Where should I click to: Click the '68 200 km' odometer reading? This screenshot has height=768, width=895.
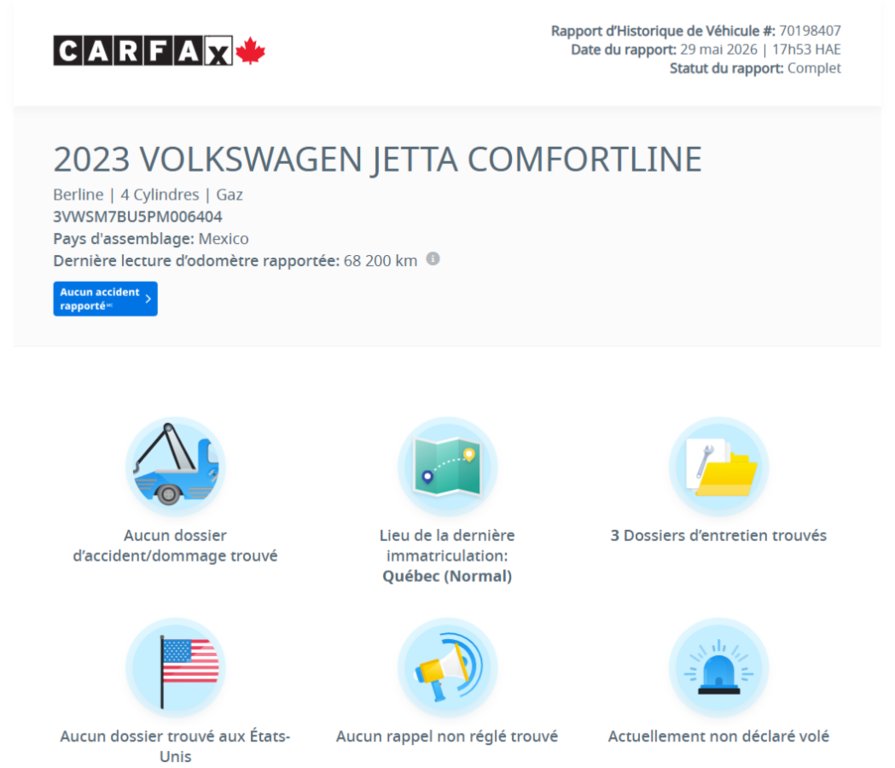pos(380,261)
